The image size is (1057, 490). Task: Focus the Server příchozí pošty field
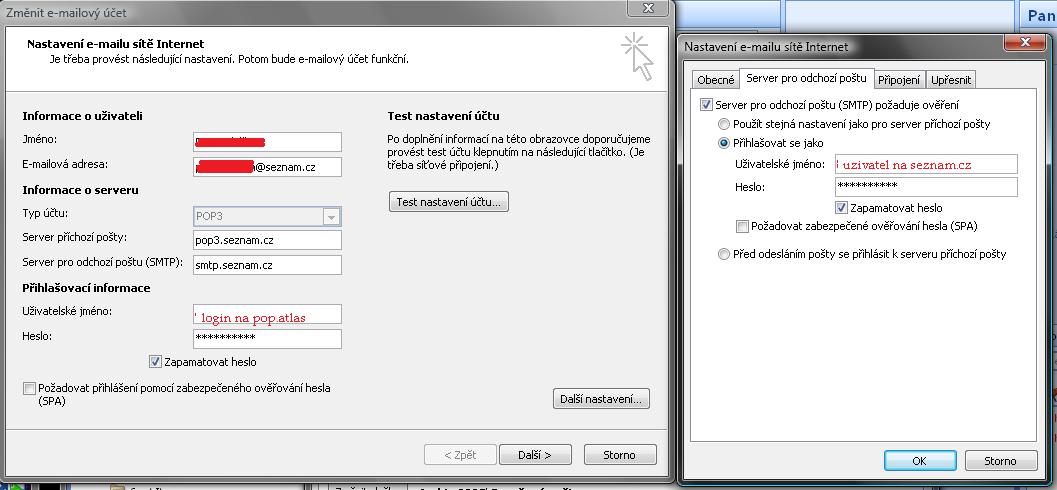click(267, 240)
